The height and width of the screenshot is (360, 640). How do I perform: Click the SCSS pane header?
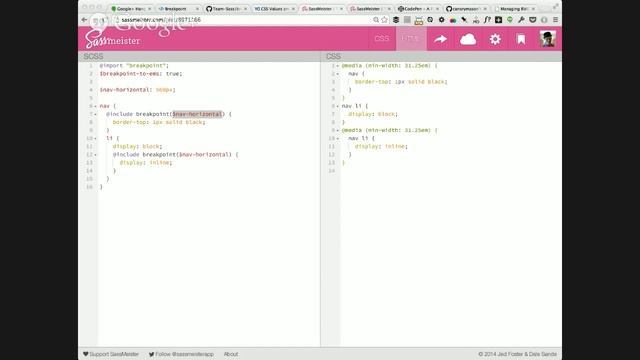click(x=199, y=56)
